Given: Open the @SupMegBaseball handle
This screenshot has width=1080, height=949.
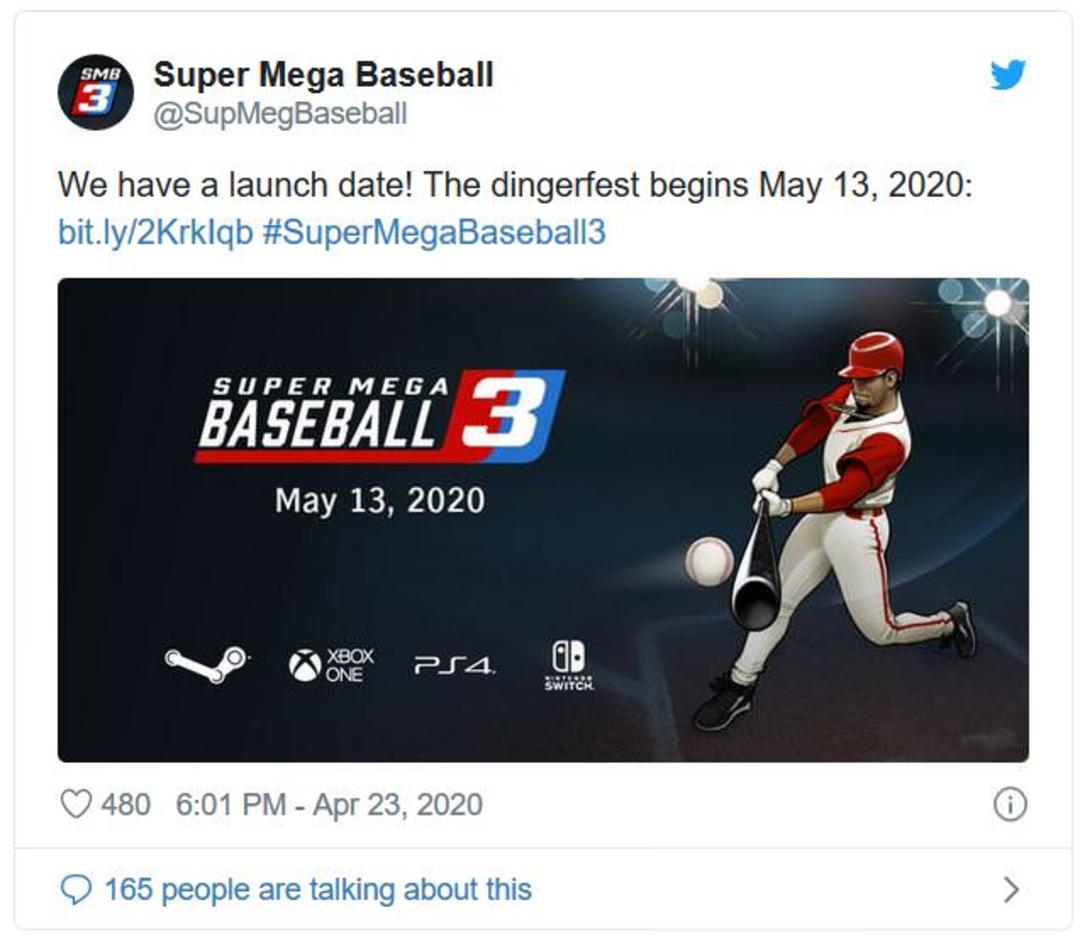Looking at the screenshot, I should coord(280,114).
